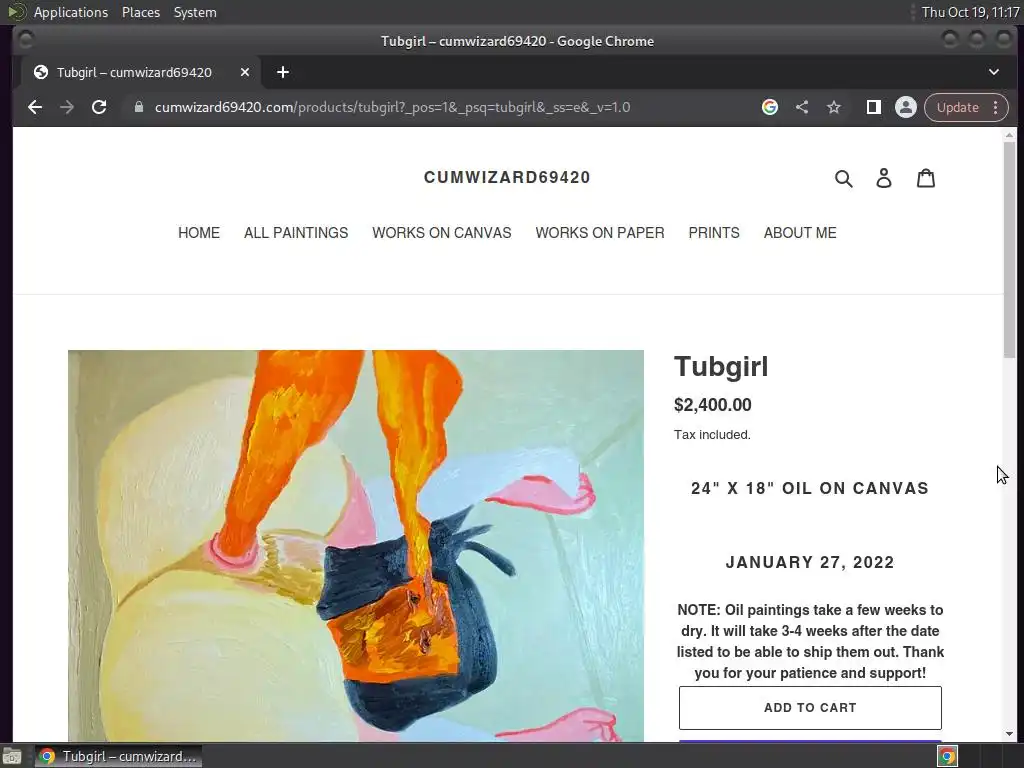Open the ABOUT ME page
Image resolution: width=1024 pixels, height=768 pixels.
coord(800,233)
